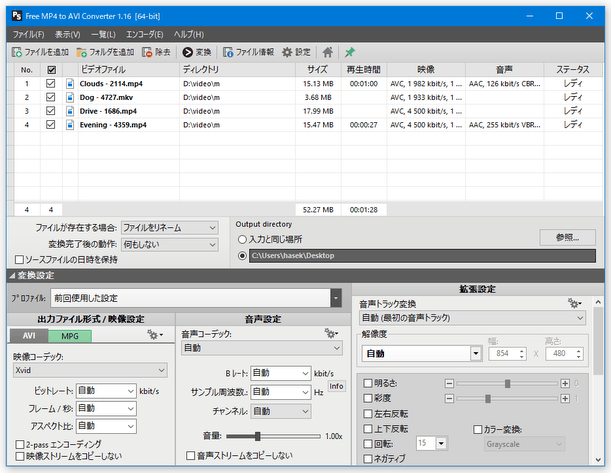611x473 pixels.
Task: Click the resolution width 854 spinner field
Action: tap(507, 353)
